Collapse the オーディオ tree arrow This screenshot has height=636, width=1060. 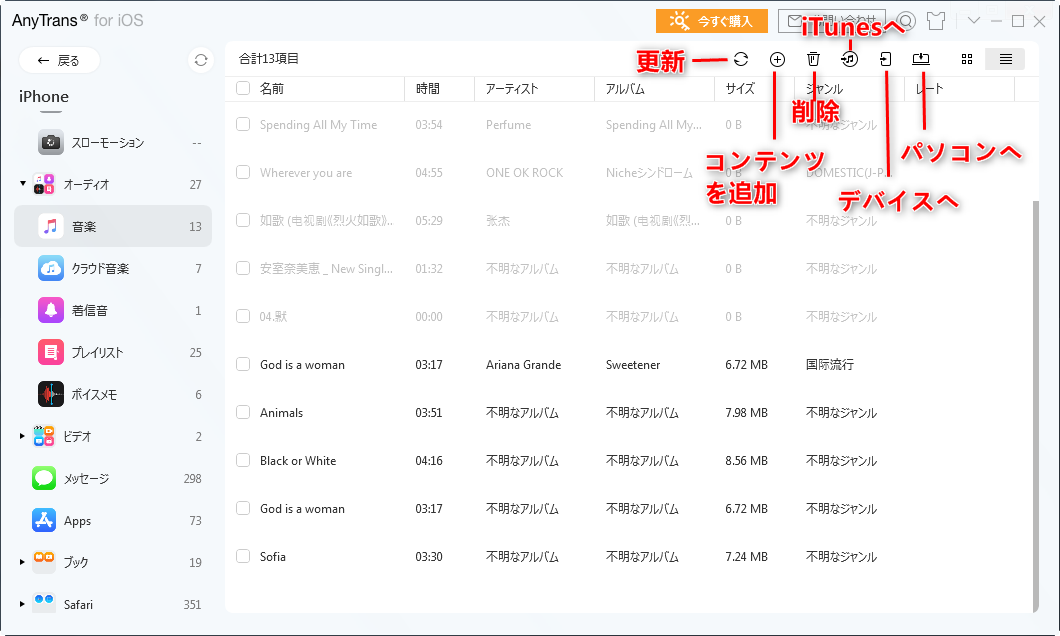coord(22,183)
